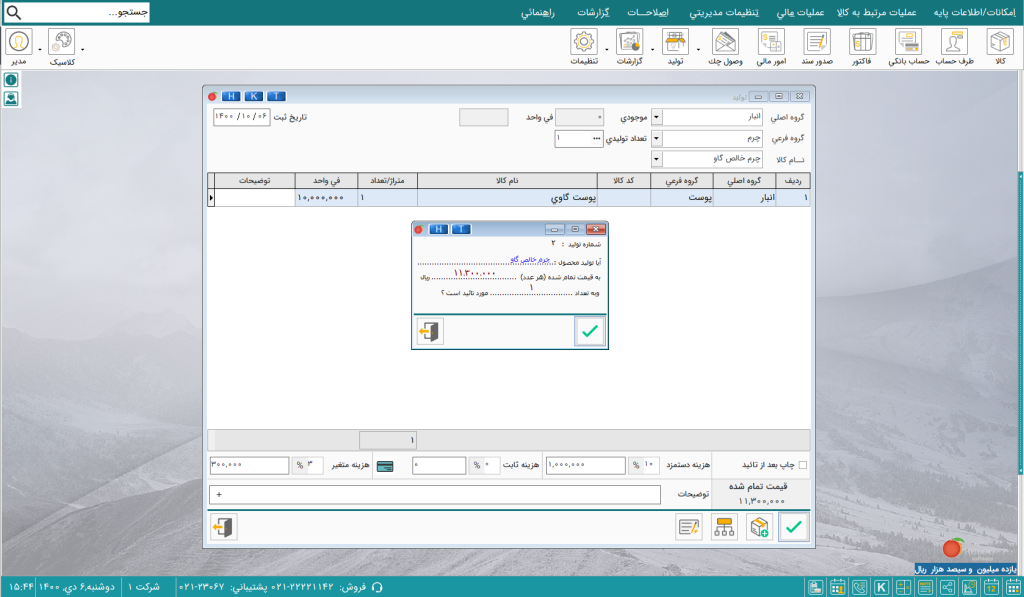Open the تنظیمات gear toolbar icon
The height and width of the screenshot is (597, 1024).
584,42
